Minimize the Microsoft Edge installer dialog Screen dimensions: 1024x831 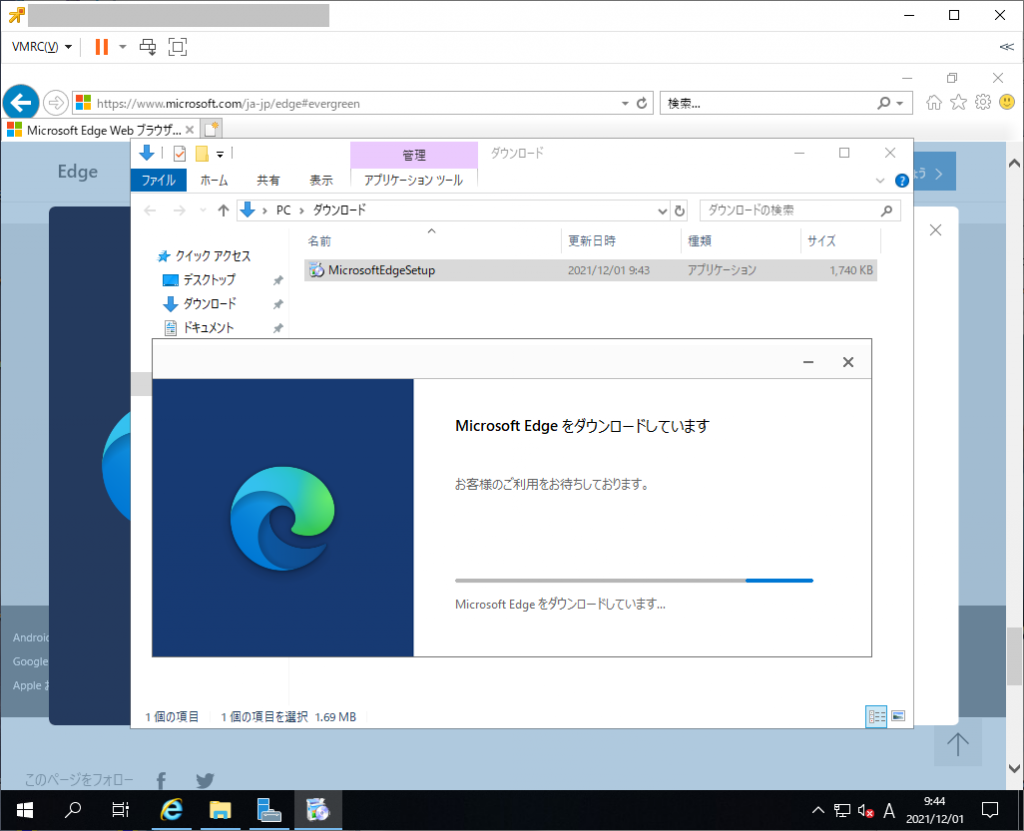[808, 362]
